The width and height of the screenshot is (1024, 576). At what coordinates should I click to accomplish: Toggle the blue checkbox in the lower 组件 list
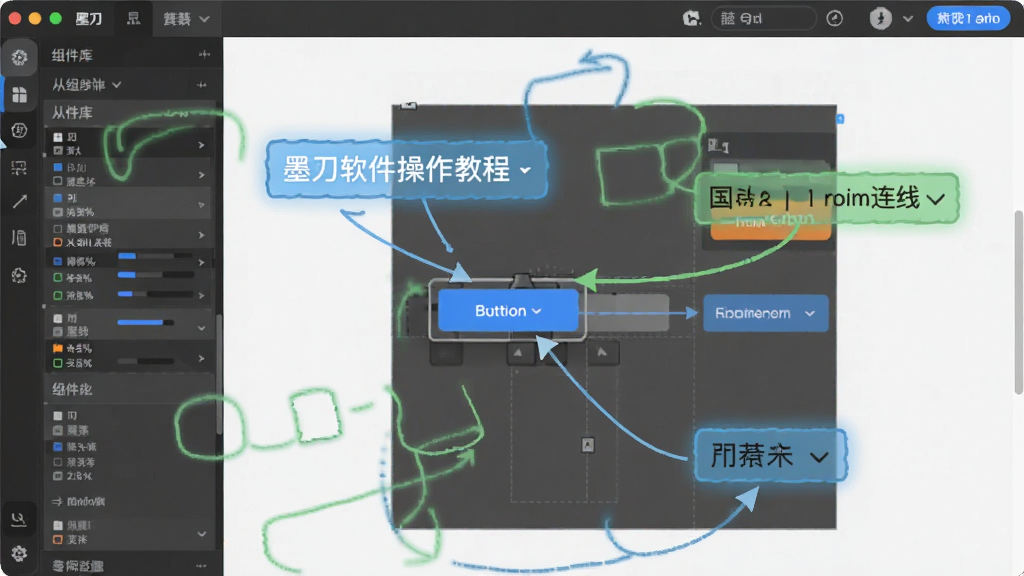pyautogui.click(x=57, y=447)
